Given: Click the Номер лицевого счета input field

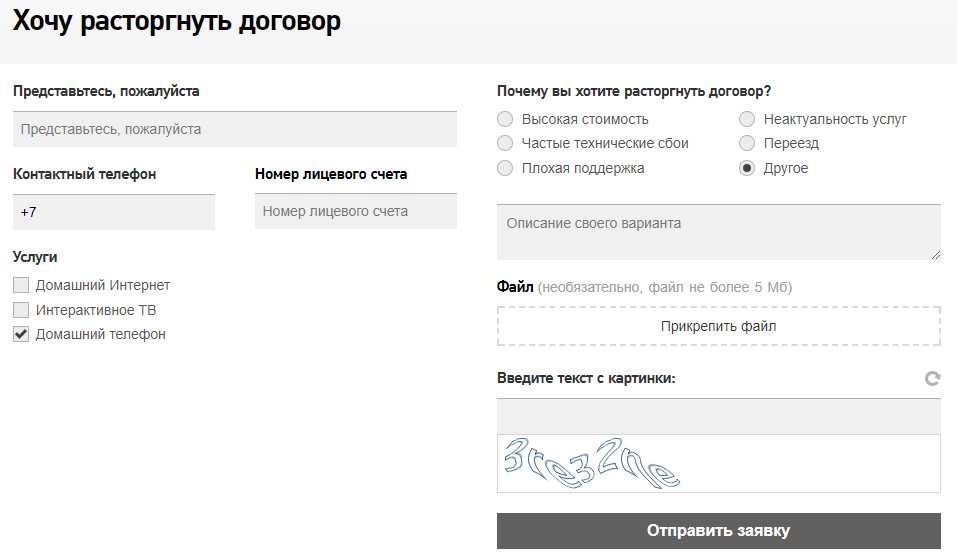Looking at the screenshot, I should pyautogui.click(x=355, y=212).
